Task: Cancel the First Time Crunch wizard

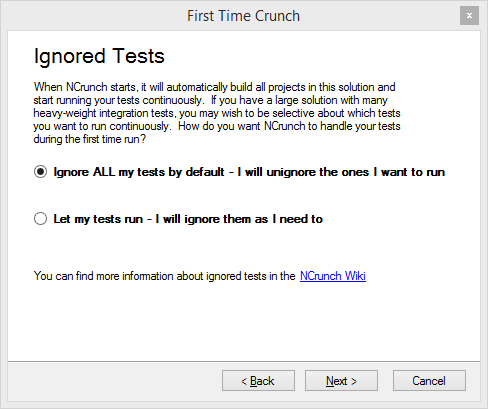Action: tap(429, 380)
